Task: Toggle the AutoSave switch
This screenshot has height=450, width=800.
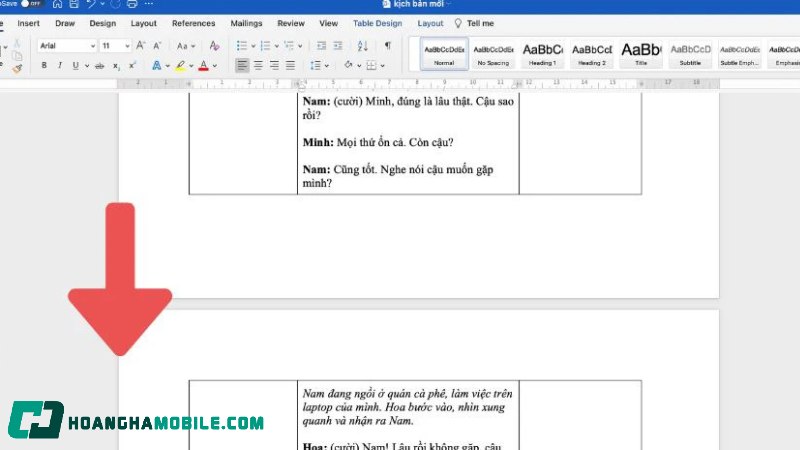Action: (32, 4)
